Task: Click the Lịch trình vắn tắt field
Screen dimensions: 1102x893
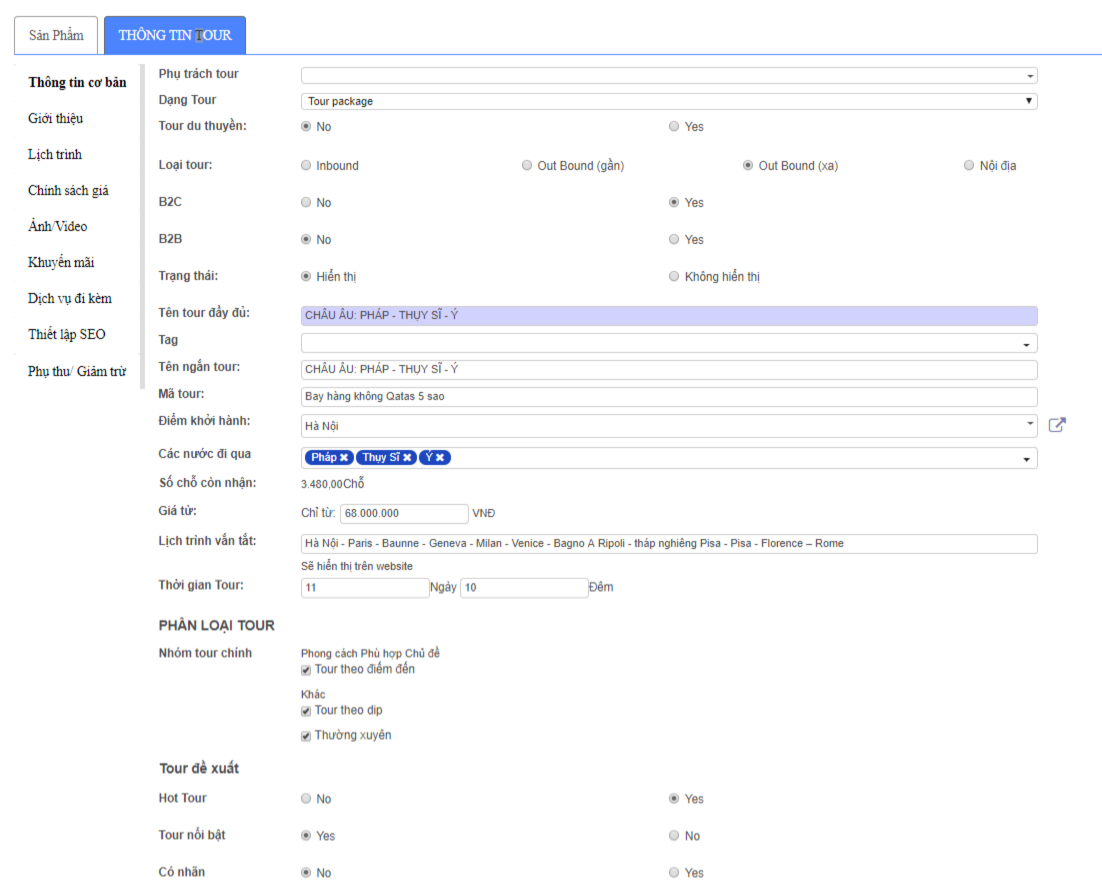Action: click(x=669, y=544)
